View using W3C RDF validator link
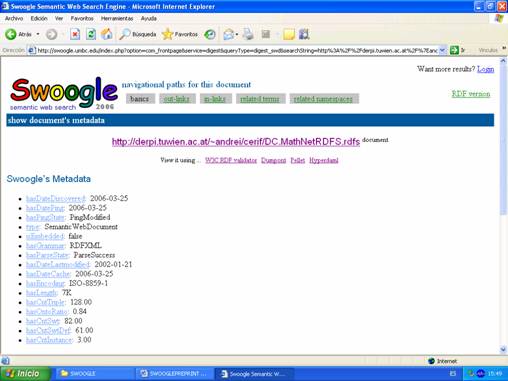The height and width of the screenshot is (381, 508). pyautogui.click(x=231, y=160)
